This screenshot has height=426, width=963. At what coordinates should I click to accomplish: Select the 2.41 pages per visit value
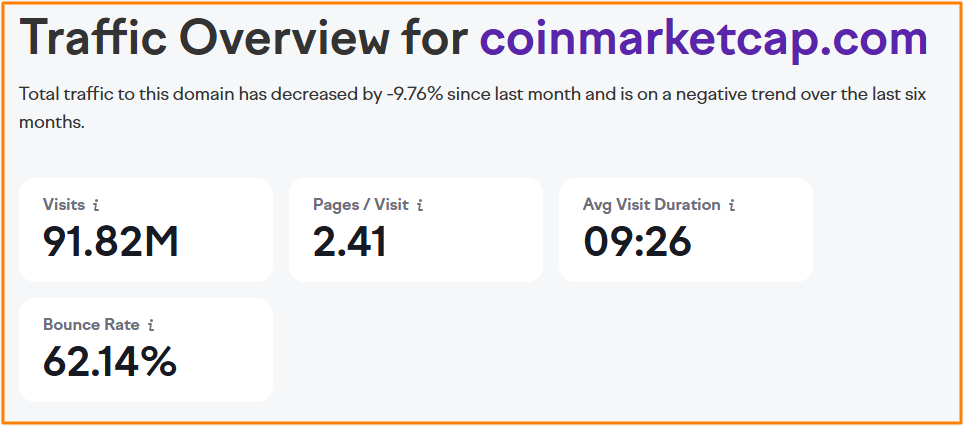[x=349, y=241]
